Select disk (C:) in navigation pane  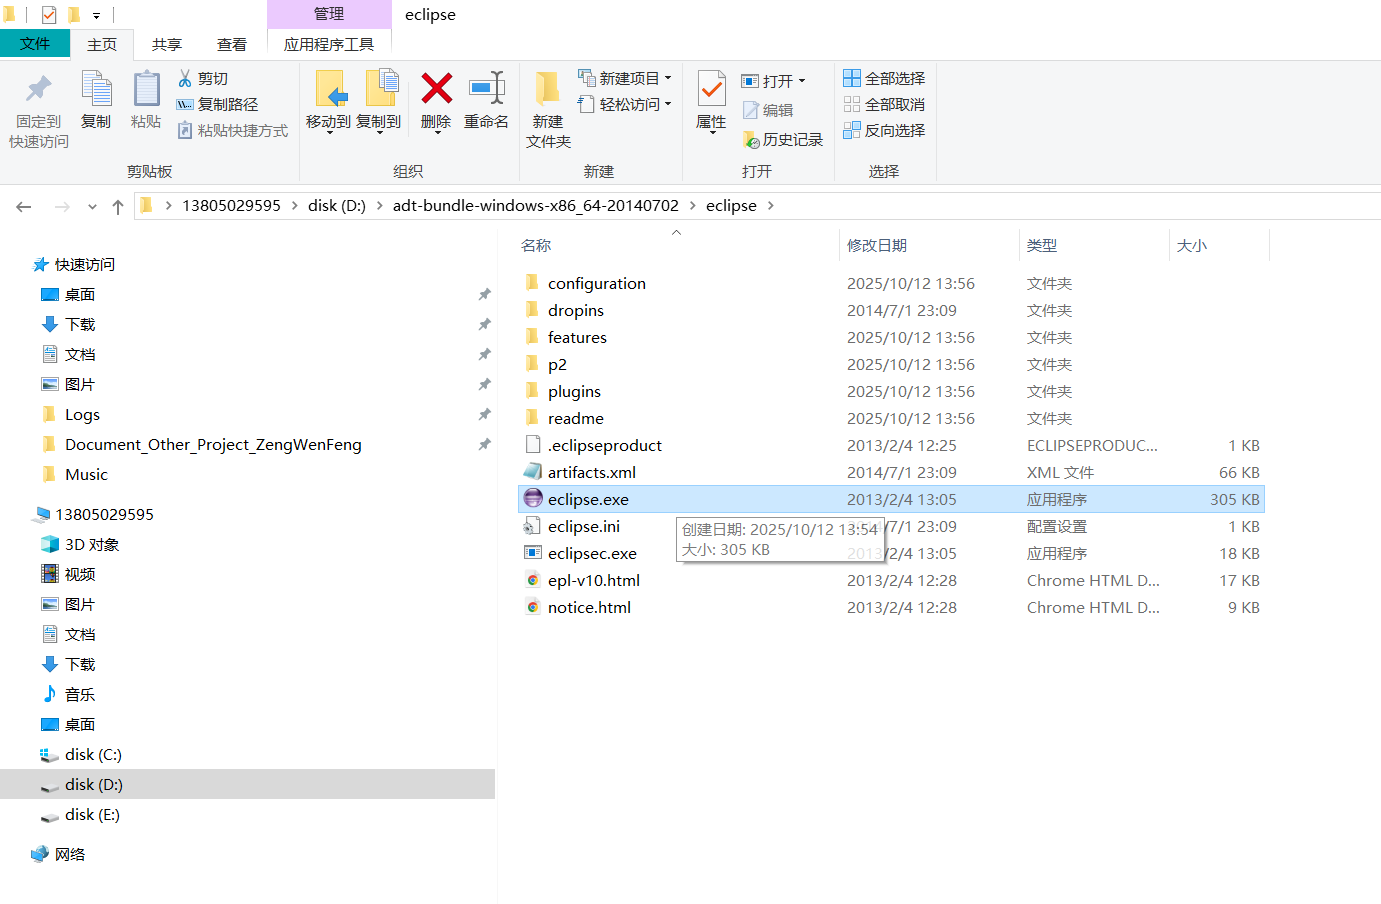click(x=93, y=754)
